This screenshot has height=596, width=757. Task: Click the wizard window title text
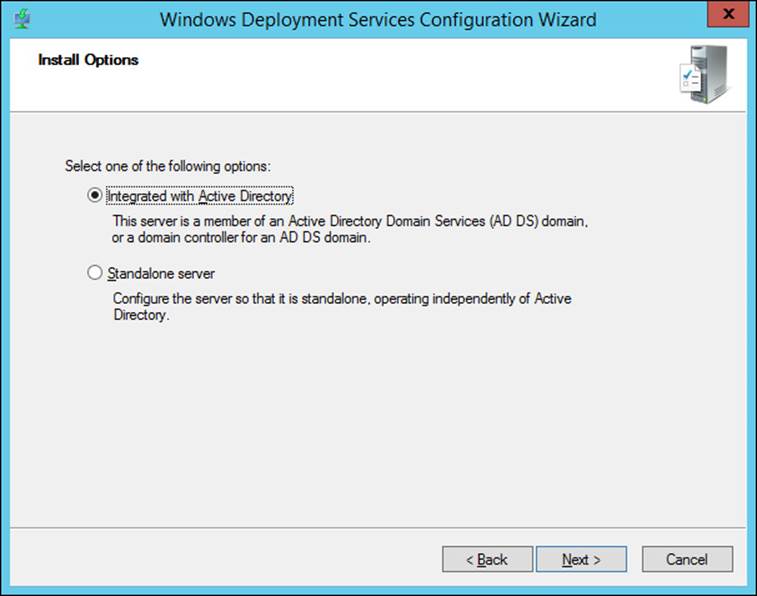click(x=378, y=20)
